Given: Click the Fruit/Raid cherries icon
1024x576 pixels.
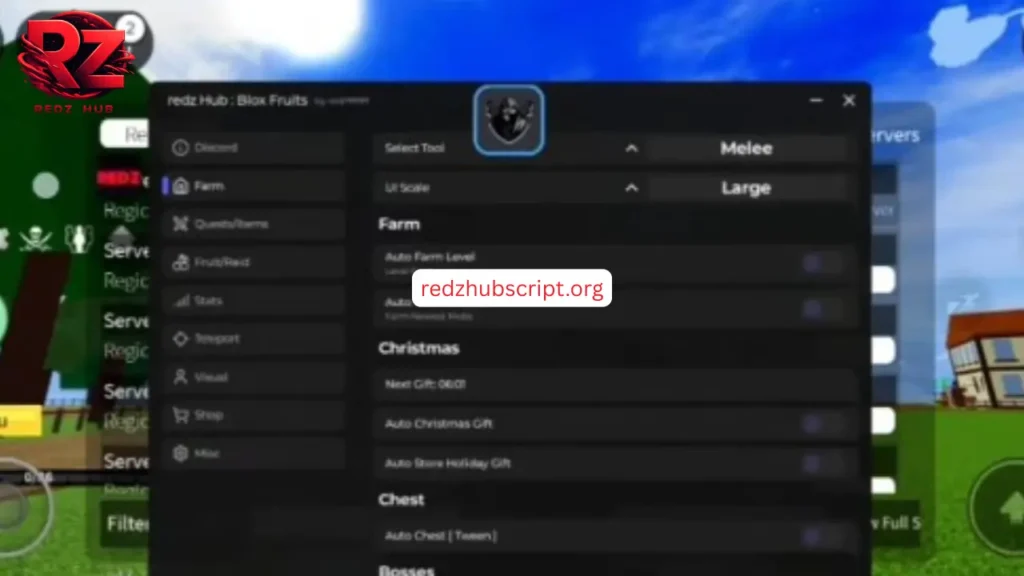Looking at the screenshot, I should pyautogui.click(x=180, y=263).
